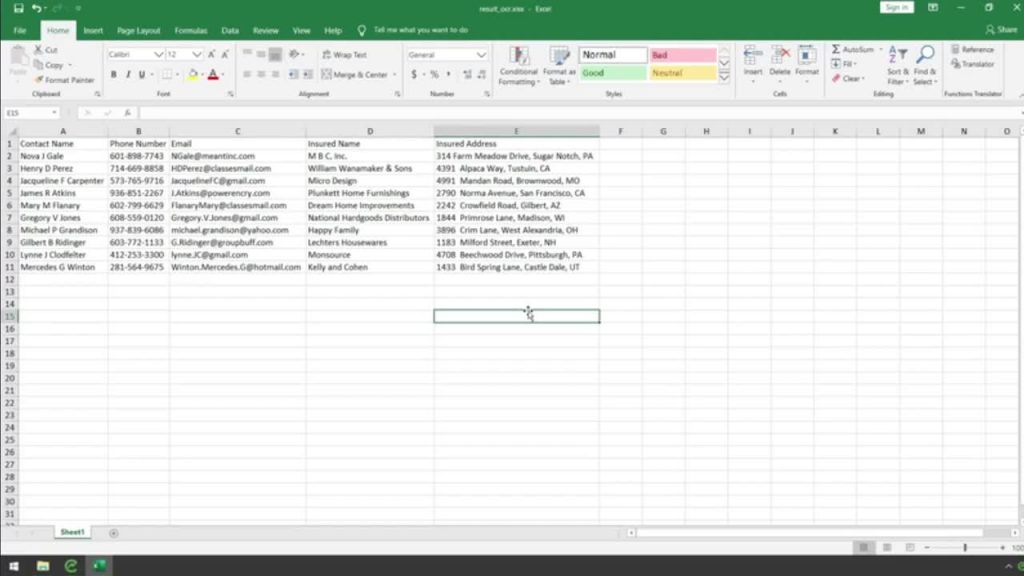The height and width of the screenshot is (576, 1024).
Task: Click the Insert Function fx icon
Action: tap(127, 113)
